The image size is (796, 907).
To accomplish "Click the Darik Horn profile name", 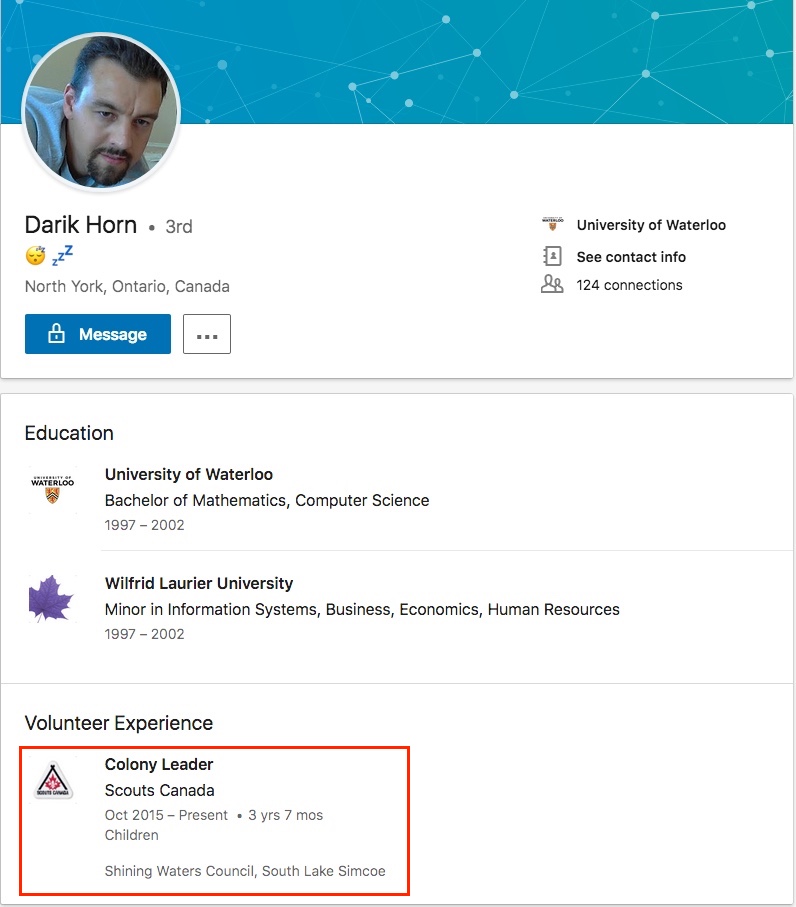I will [x=81, y=224].
